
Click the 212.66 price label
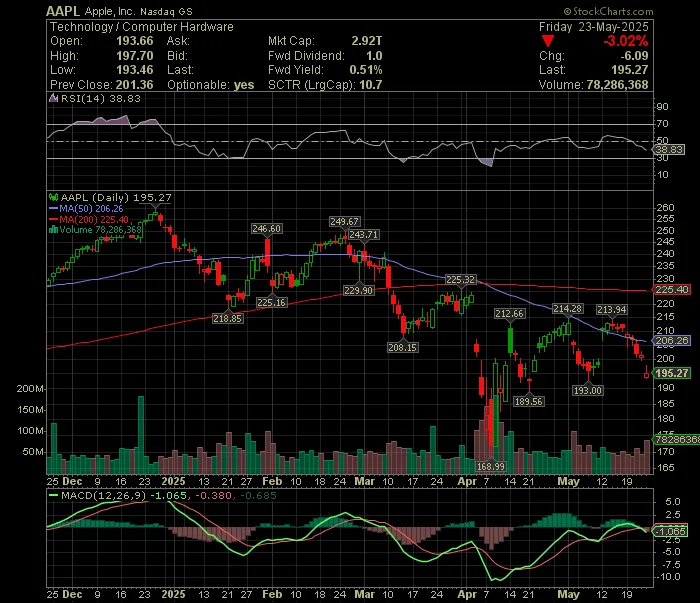click(509, 314)
